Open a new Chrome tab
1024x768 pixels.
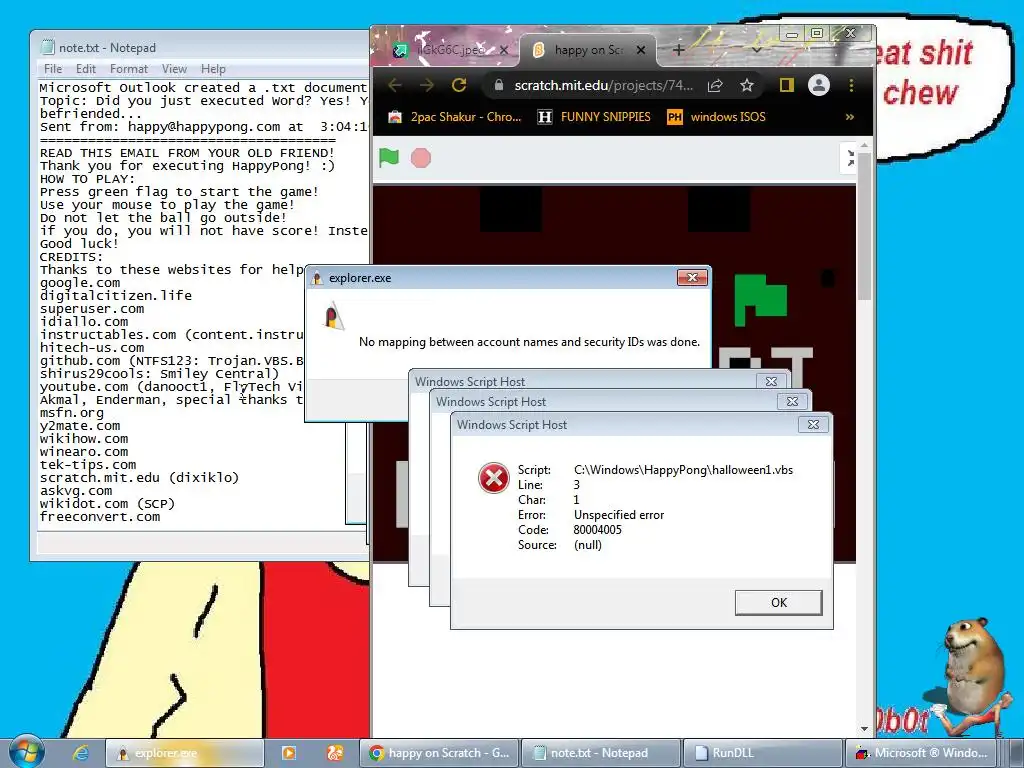tap(679, 50)
